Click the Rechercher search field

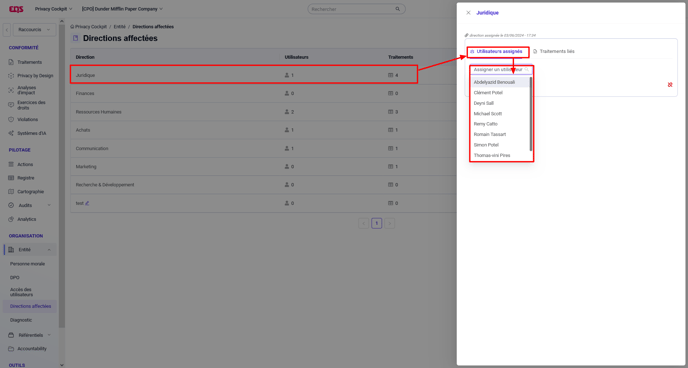356,9
